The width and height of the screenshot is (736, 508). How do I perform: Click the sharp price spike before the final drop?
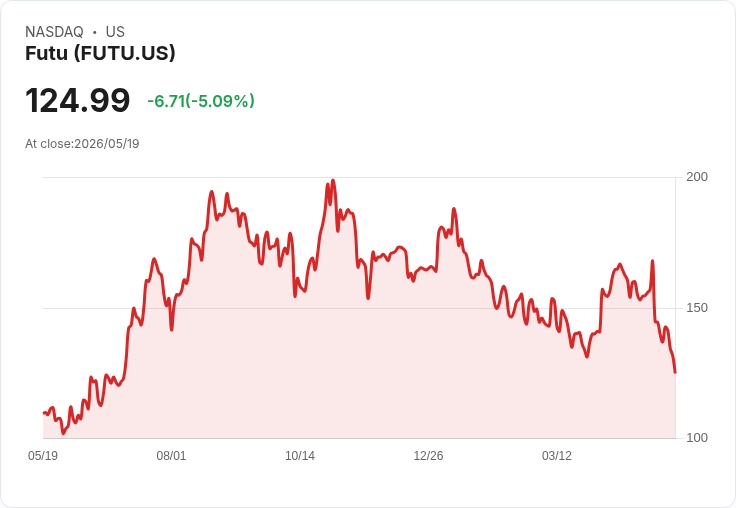652,261
